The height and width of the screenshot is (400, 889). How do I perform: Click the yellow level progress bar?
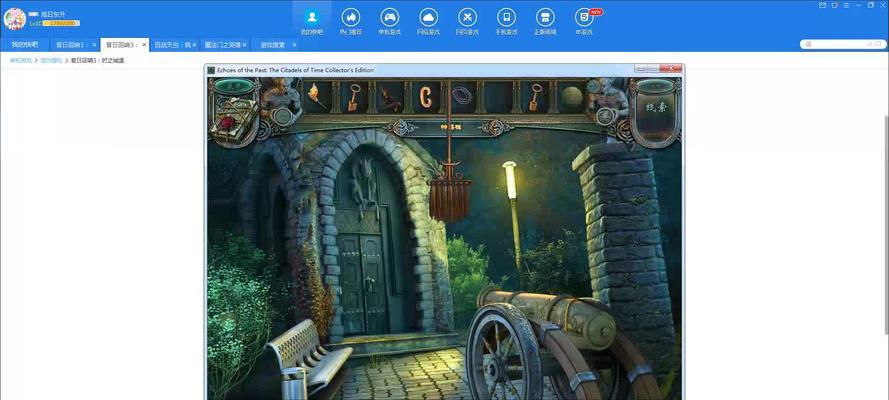tap(61, 23)
